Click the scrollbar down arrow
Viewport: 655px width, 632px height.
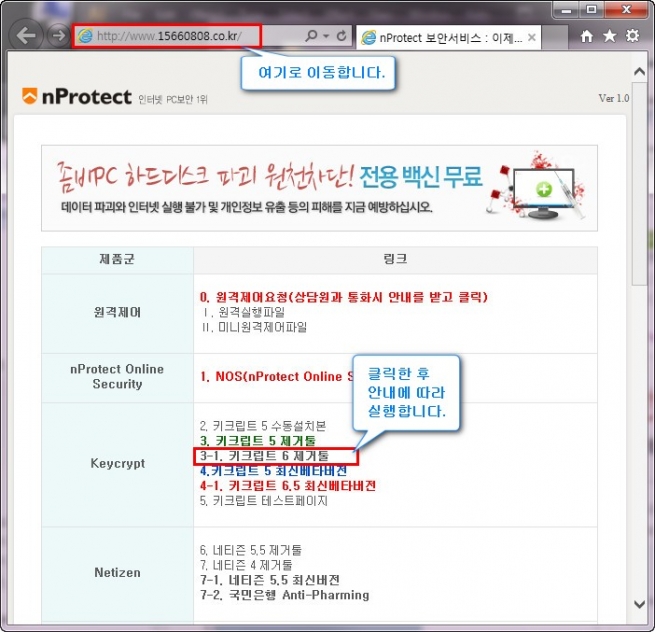click(x=641, y=604)
